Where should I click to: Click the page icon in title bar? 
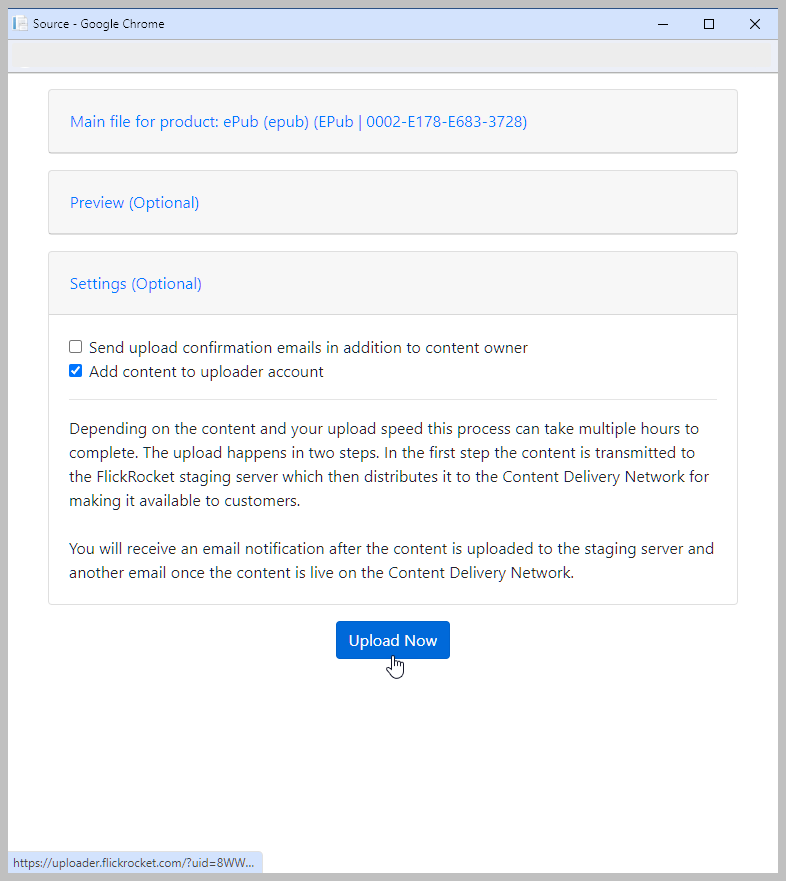(20, 23)
